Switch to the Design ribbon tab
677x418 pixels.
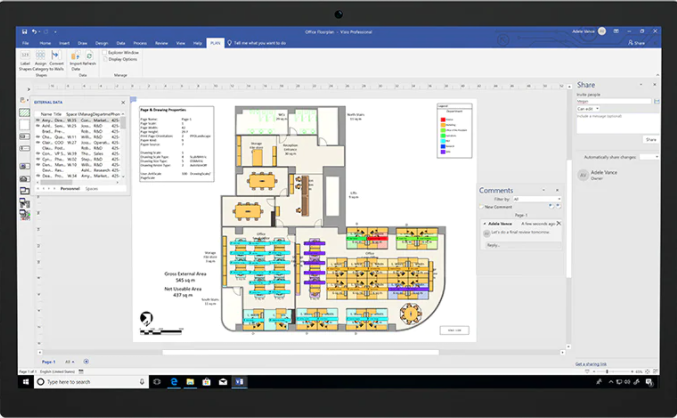point(101,43)
